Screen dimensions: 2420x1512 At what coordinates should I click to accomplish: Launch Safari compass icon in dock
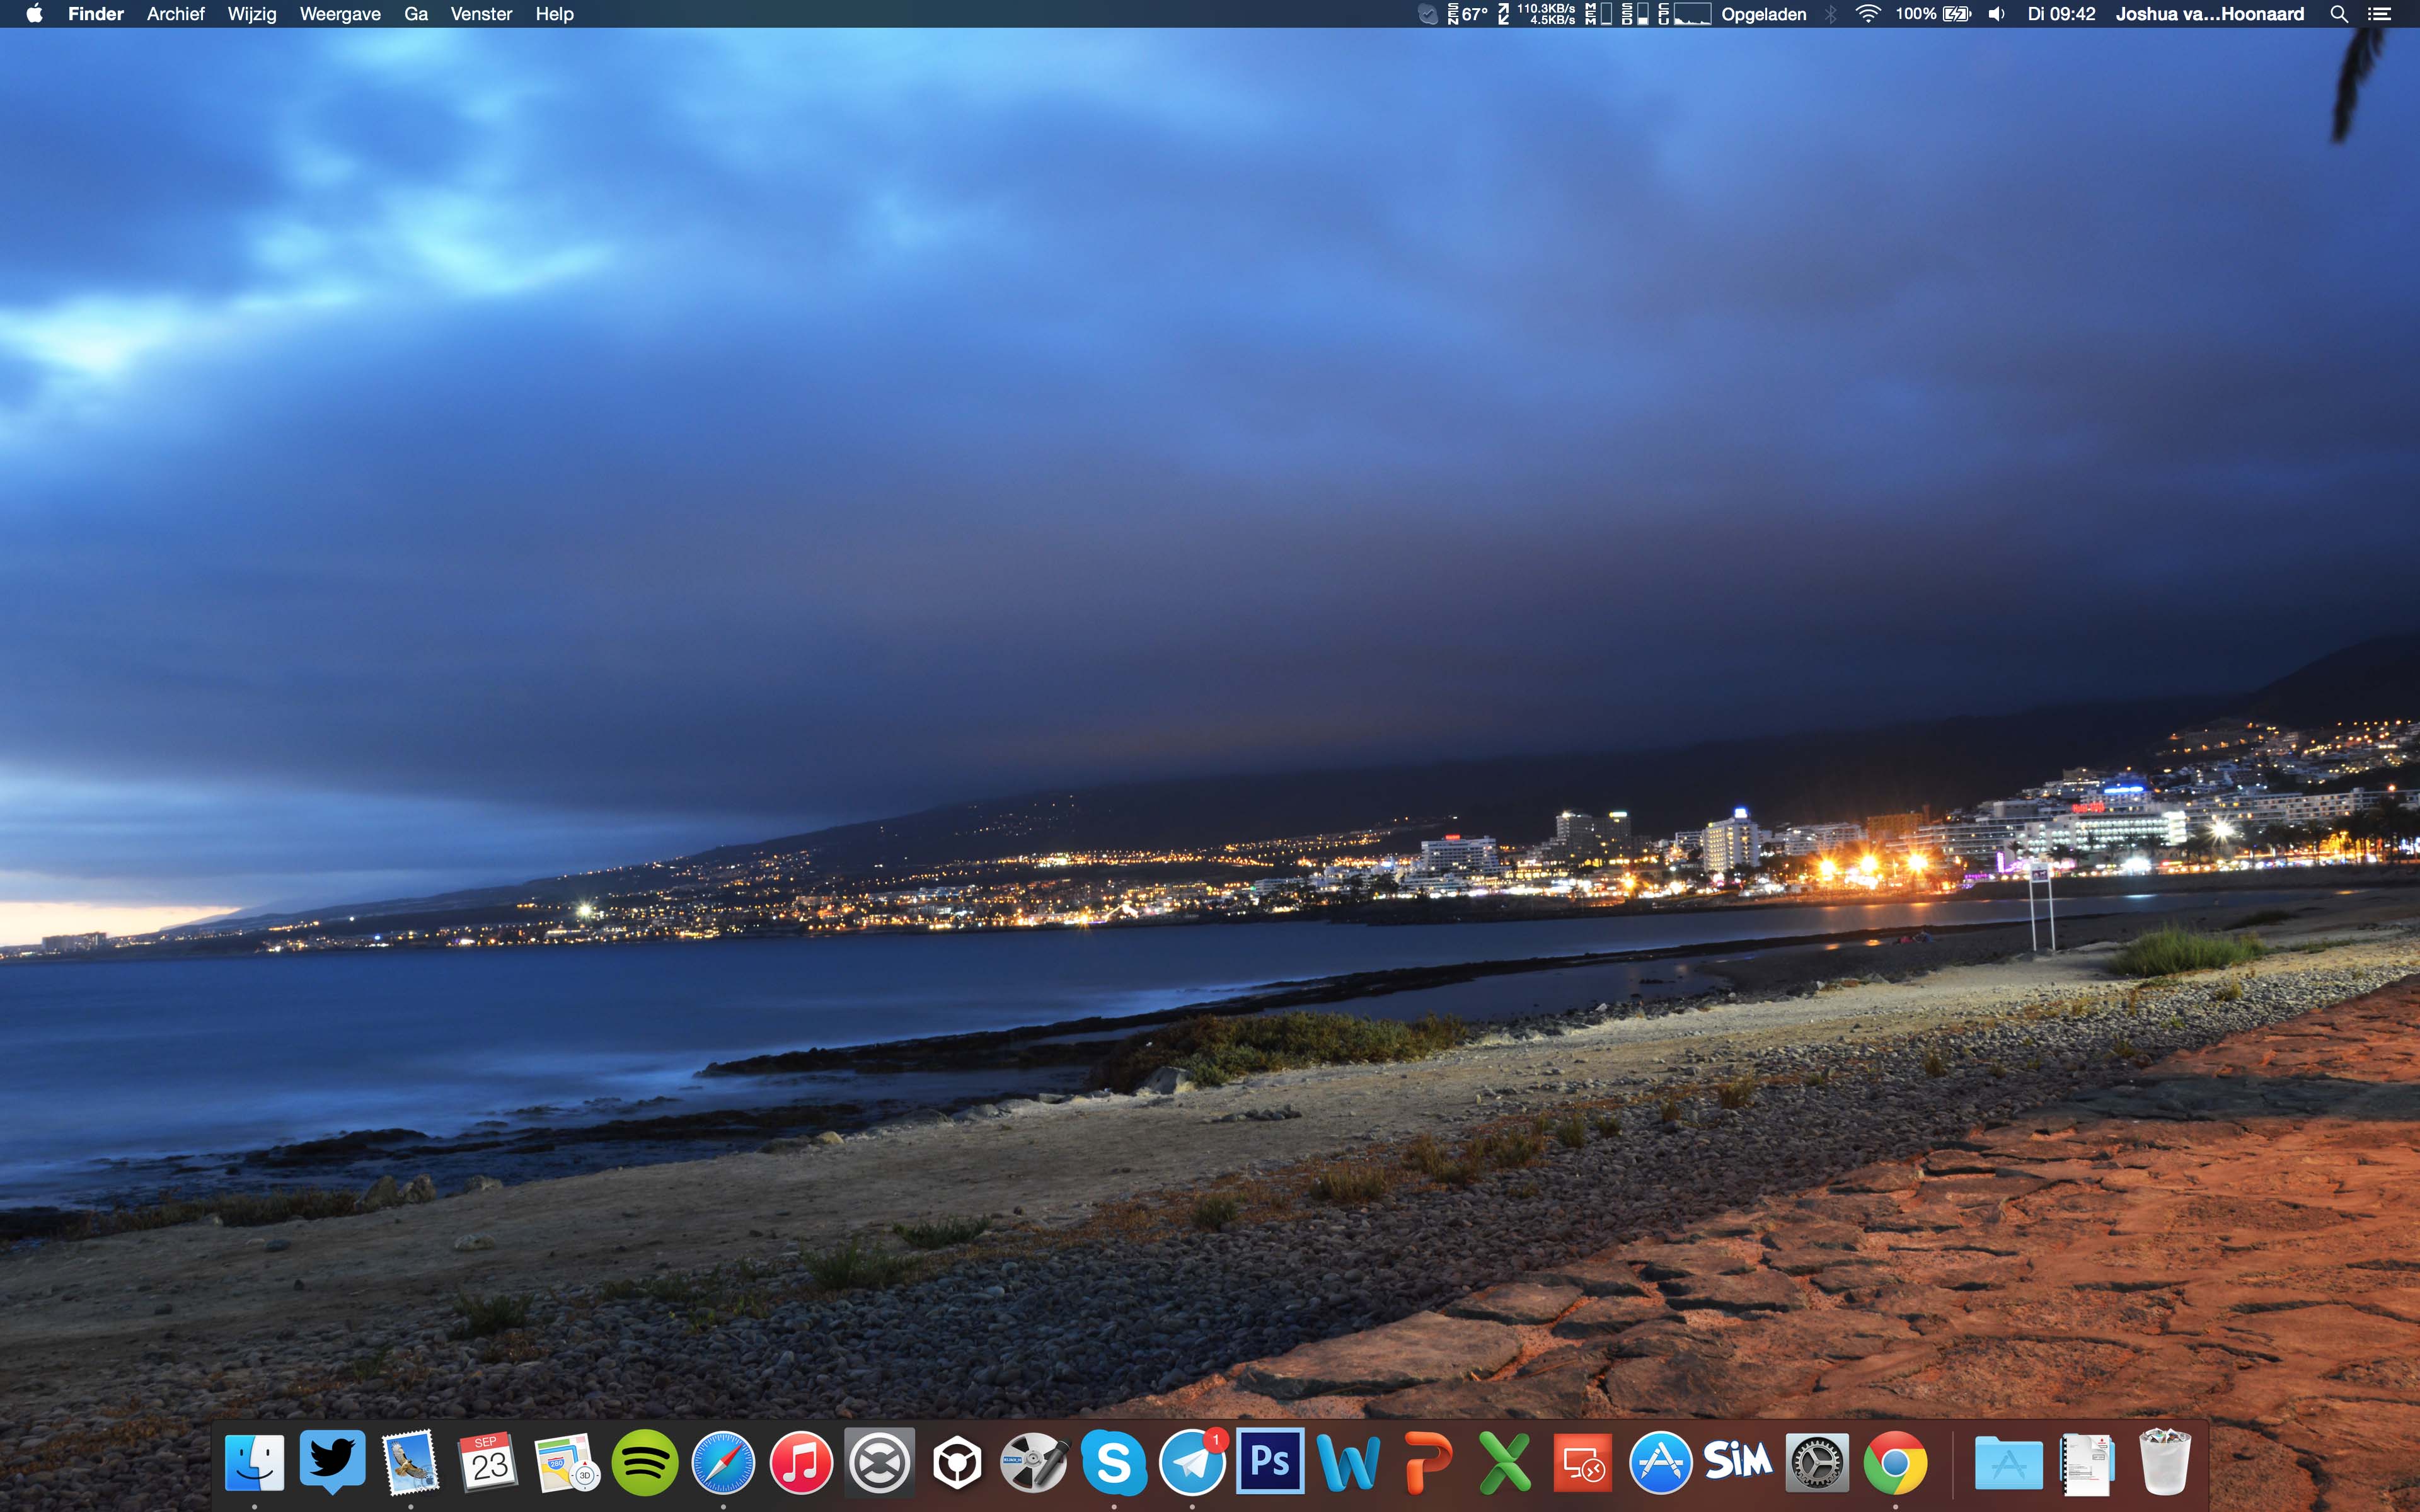point(723,1463)
